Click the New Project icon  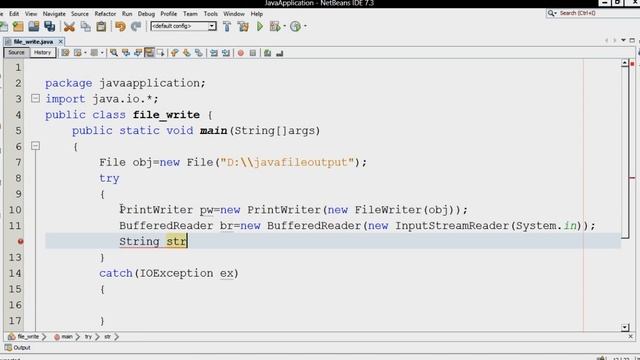[x=18, y=27]
